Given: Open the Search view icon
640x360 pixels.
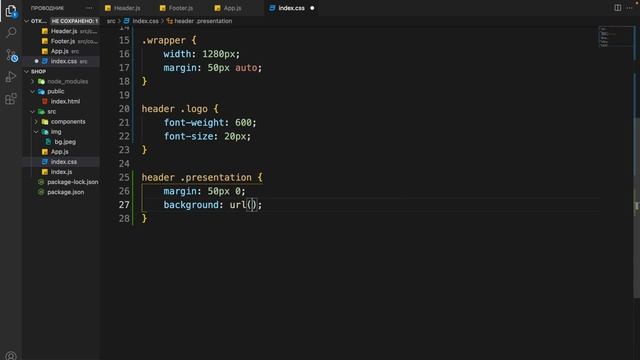Looking at the screenshot, I should 11,33.
